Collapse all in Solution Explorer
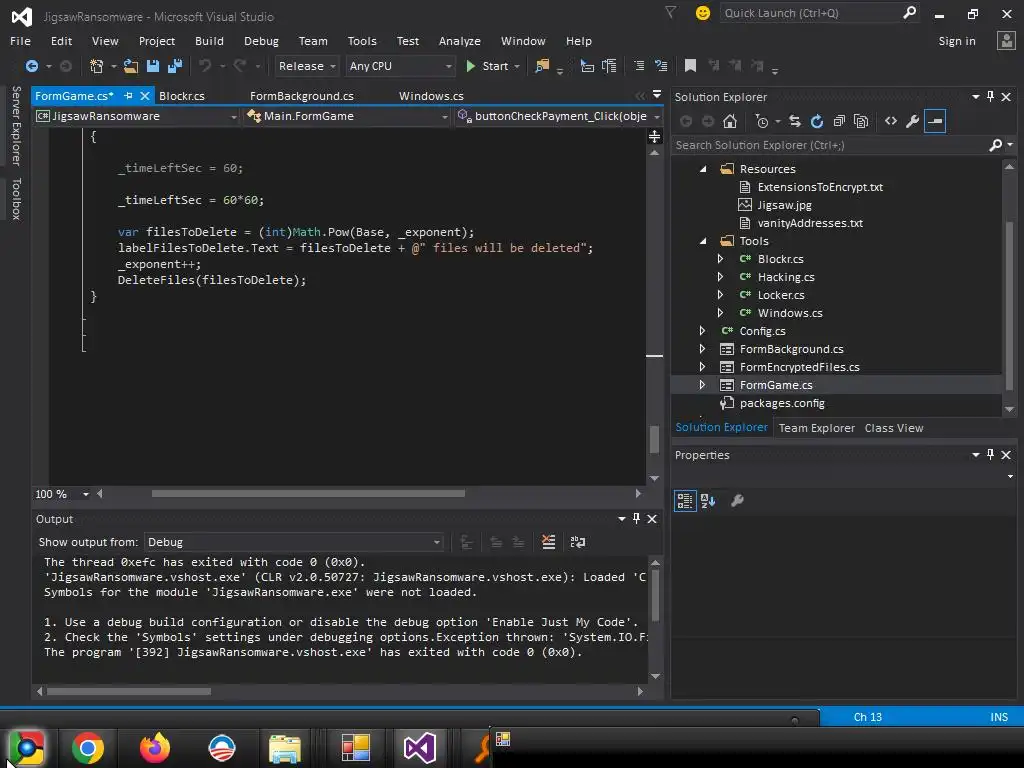1024x768 pixels. click(839, 121)
